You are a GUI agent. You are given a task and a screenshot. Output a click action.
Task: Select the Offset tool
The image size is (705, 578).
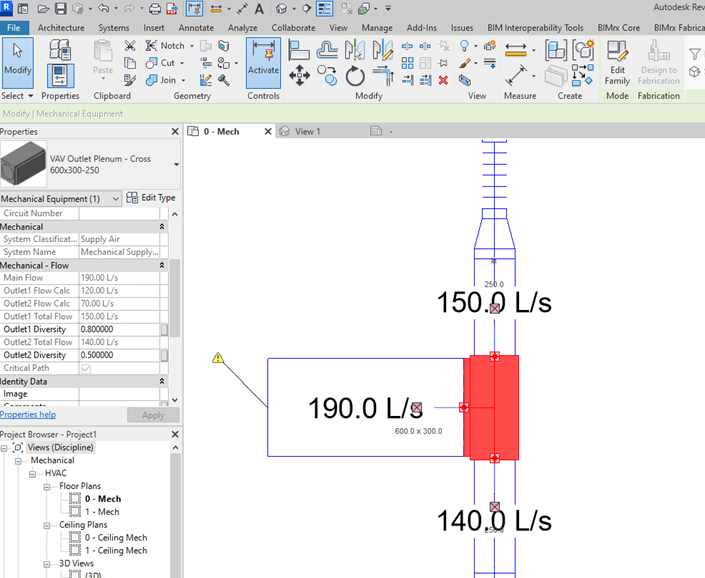coord(327,50)
